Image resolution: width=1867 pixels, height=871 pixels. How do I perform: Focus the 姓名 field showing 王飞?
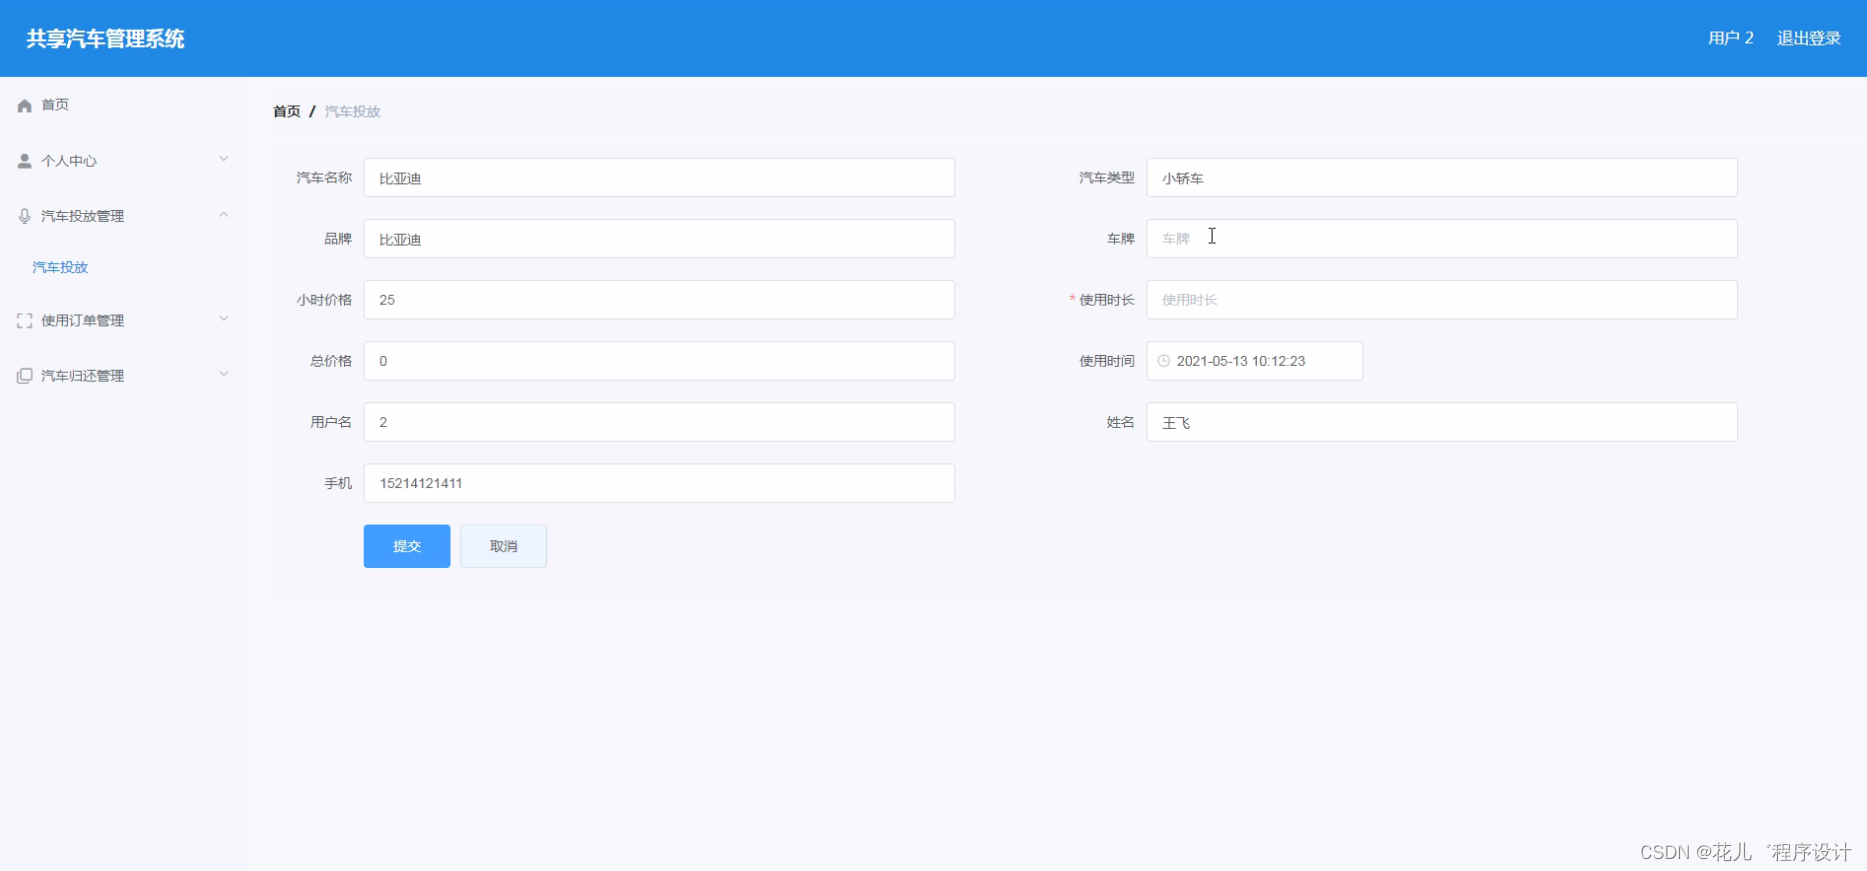click(x=1442, y=422)
